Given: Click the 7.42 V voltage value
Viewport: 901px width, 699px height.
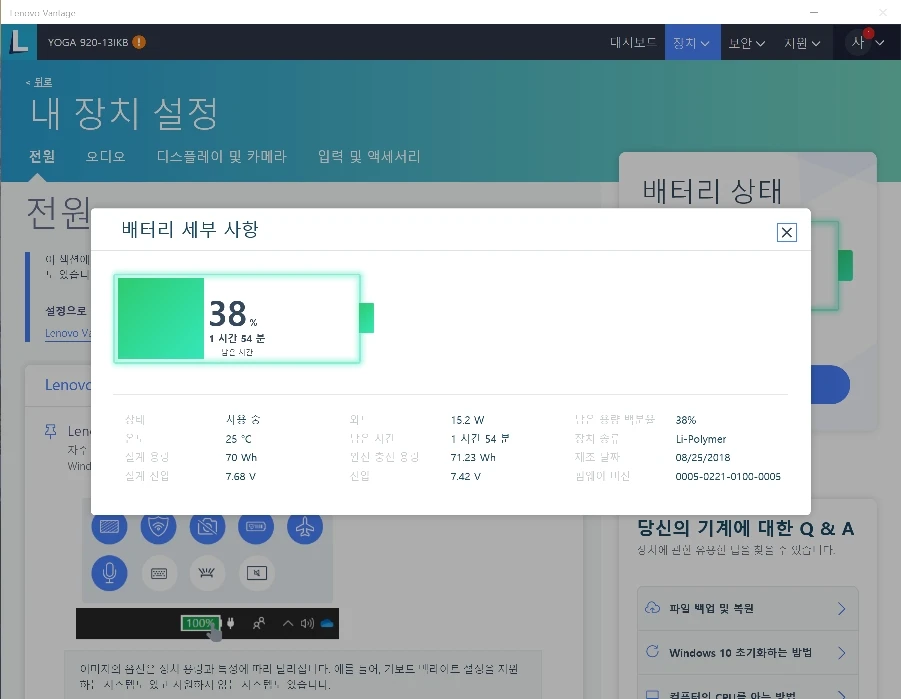Looking at the screenshot, I should point(465,477).
